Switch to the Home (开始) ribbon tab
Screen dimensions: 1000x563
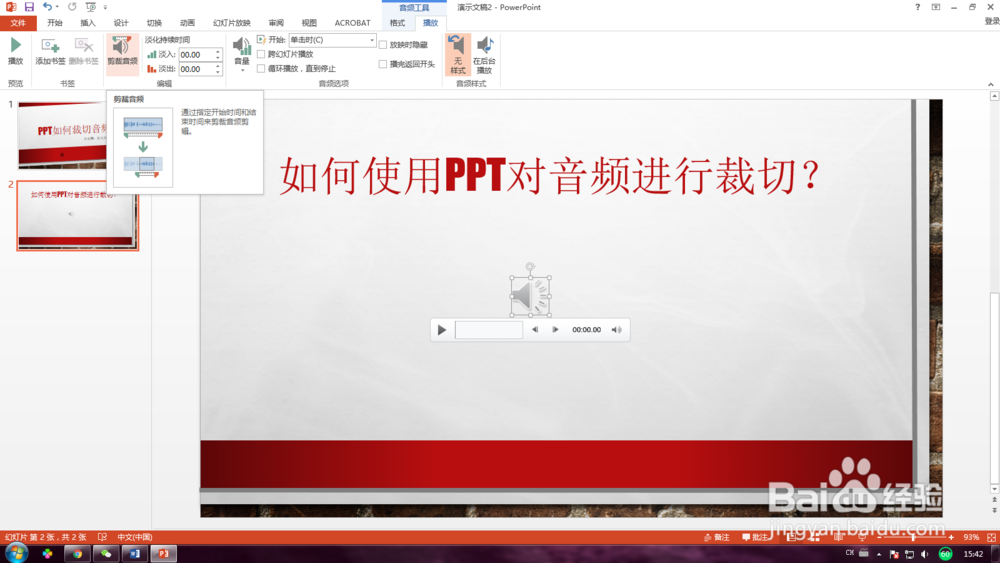(x=55, y=23)
